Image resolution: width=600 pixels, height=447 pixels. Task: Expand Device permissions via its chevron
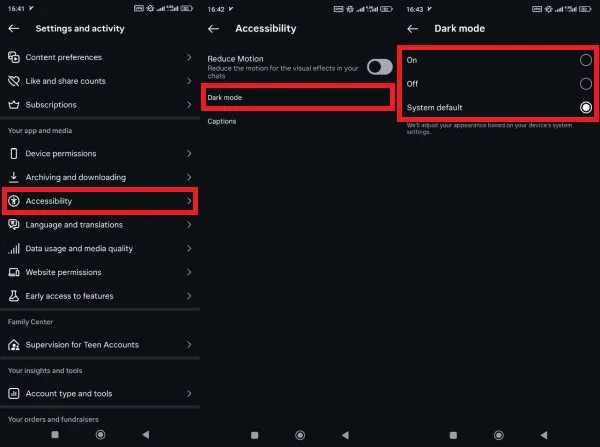(189, 153)
